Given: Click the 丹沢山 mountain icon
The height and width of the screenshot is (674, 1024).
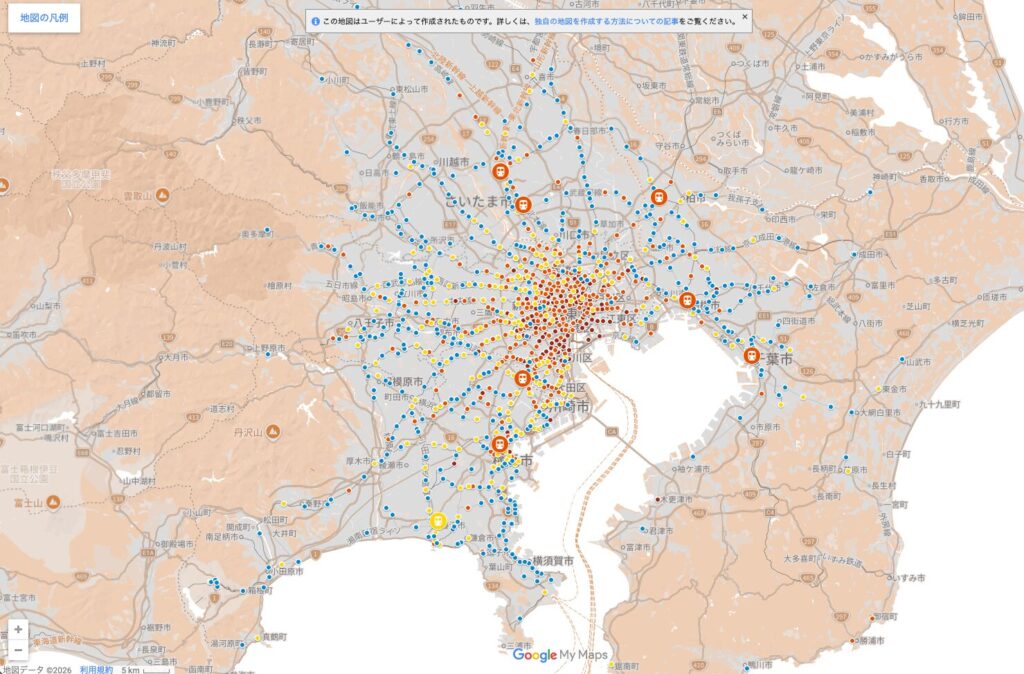Looking at the screenshot, I should 273,432.
